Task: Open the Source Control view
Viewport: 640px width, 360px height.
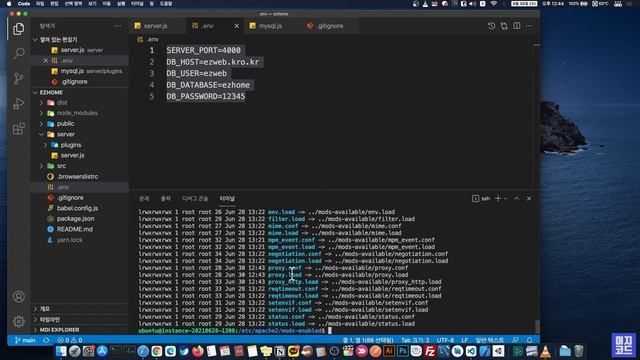Action: 18,78
